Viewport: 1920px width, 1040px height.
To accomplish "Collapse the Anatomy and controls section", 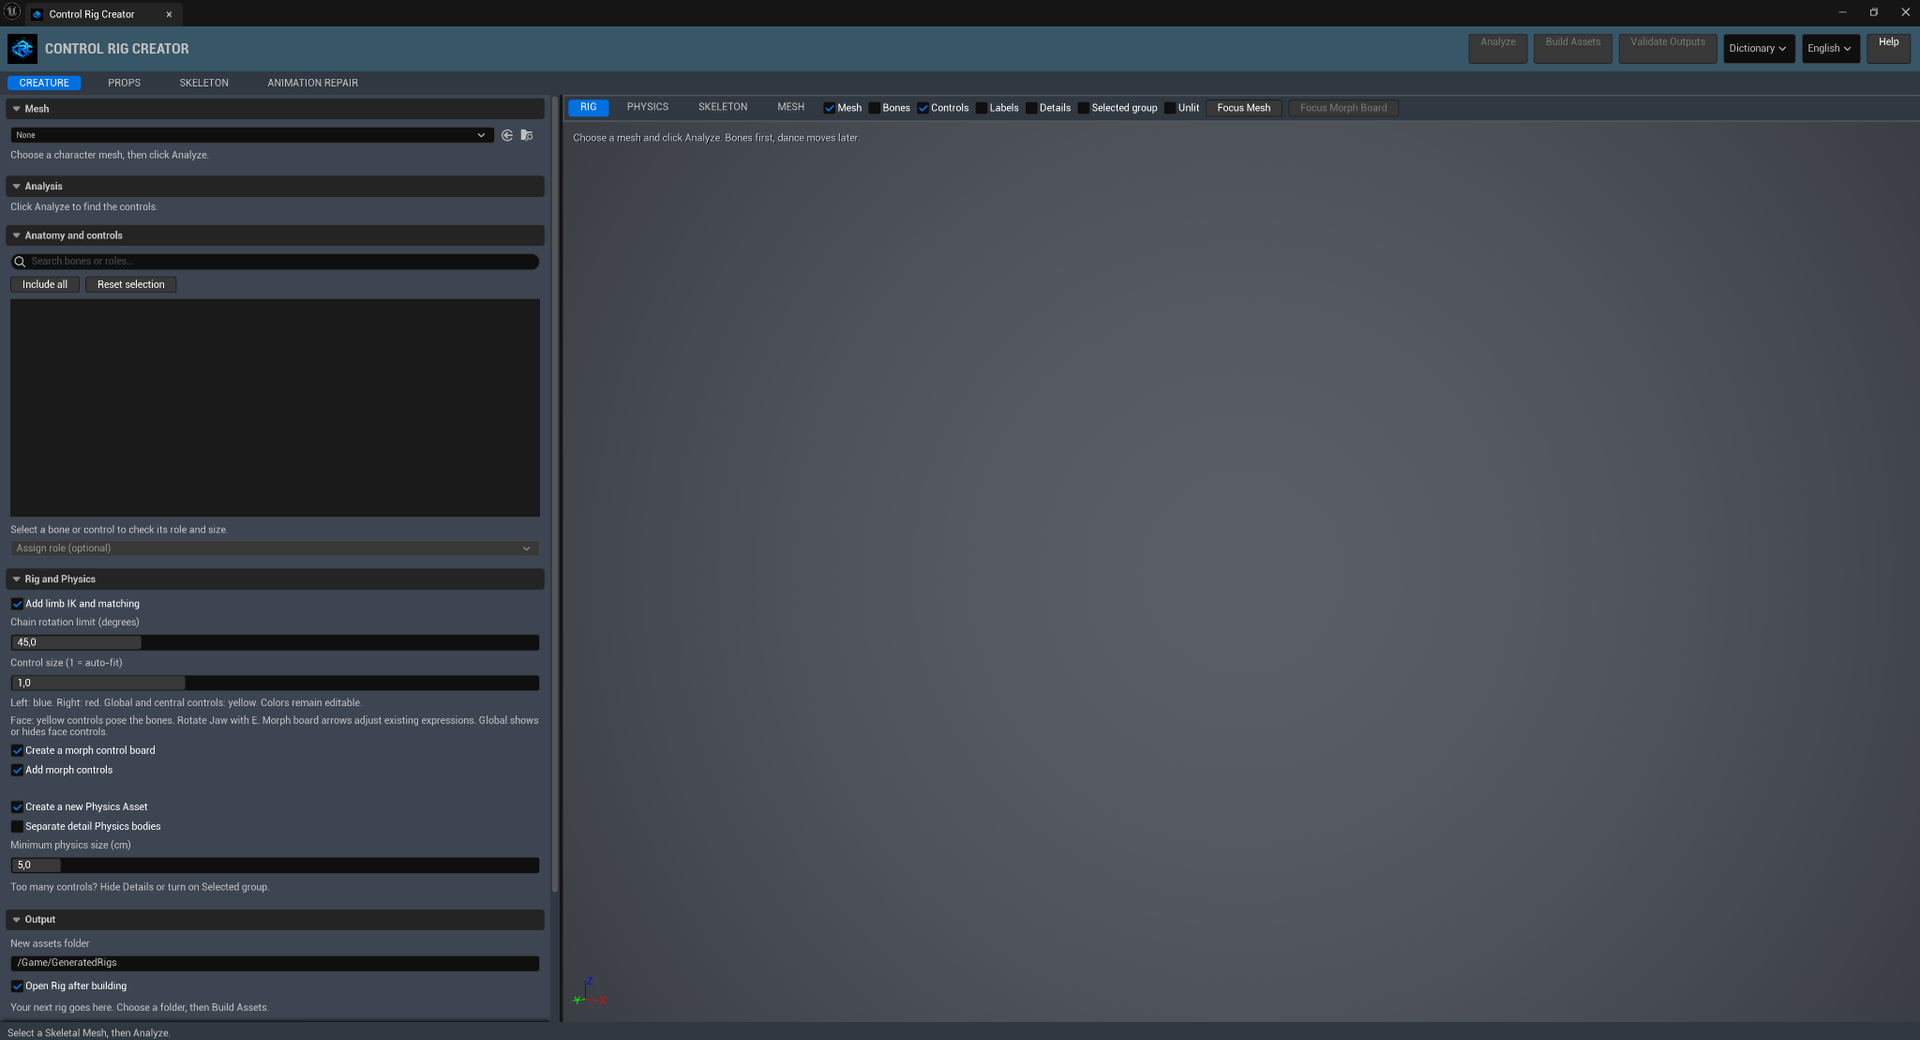I will tap(16, 236).
